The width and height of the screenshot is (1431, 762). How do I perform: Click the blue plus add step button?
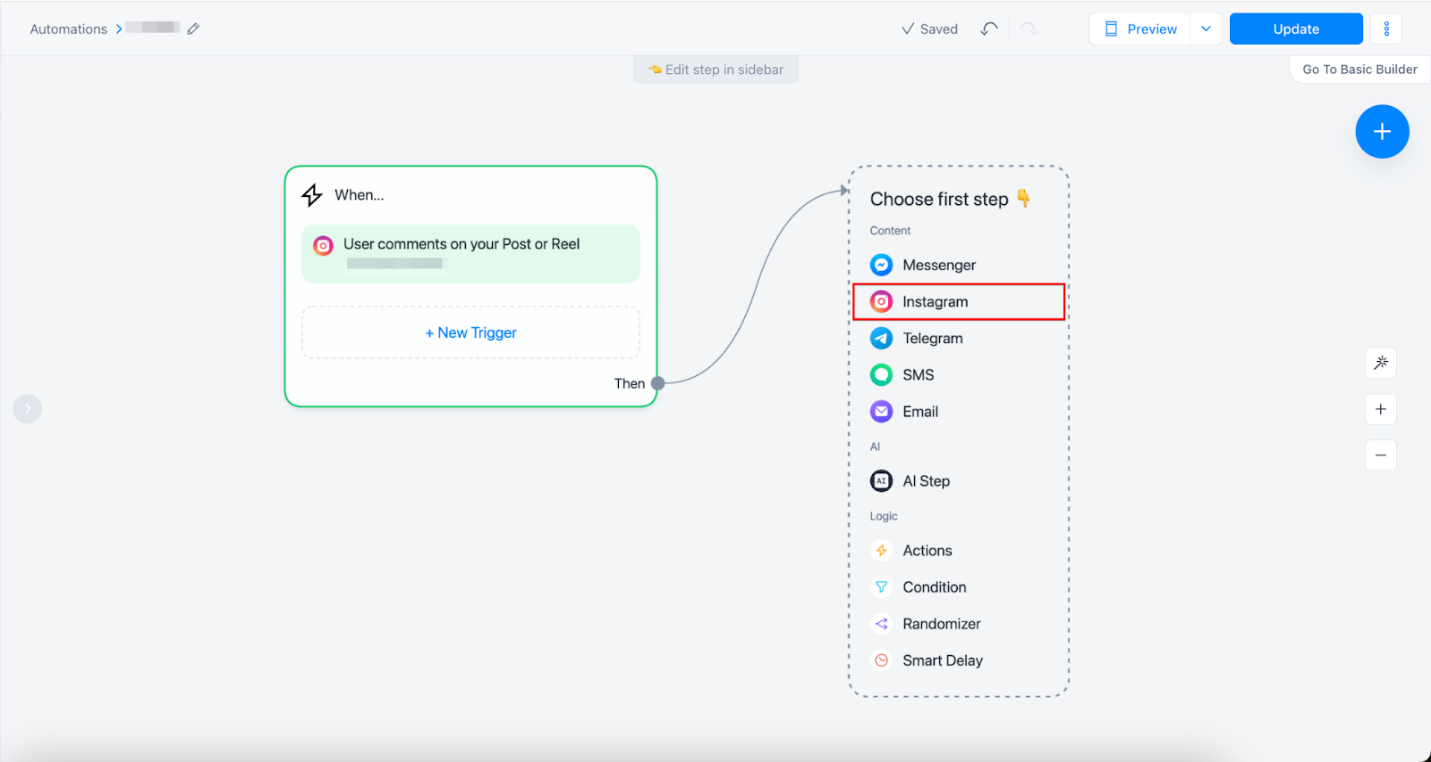[1382, 132]
